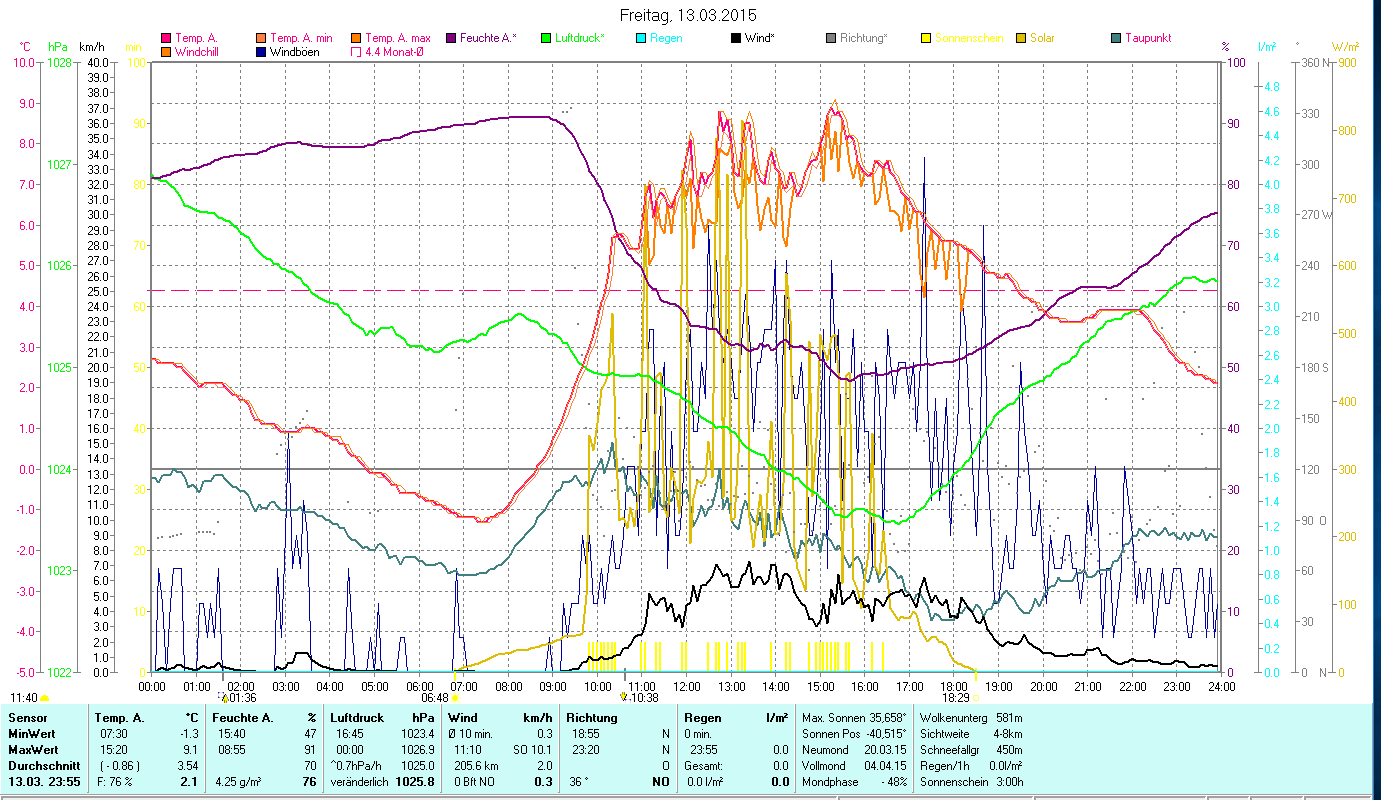1381x800 pixels.
Task: Click the black Wind* legend swatch
Action: tap(736, 39)
